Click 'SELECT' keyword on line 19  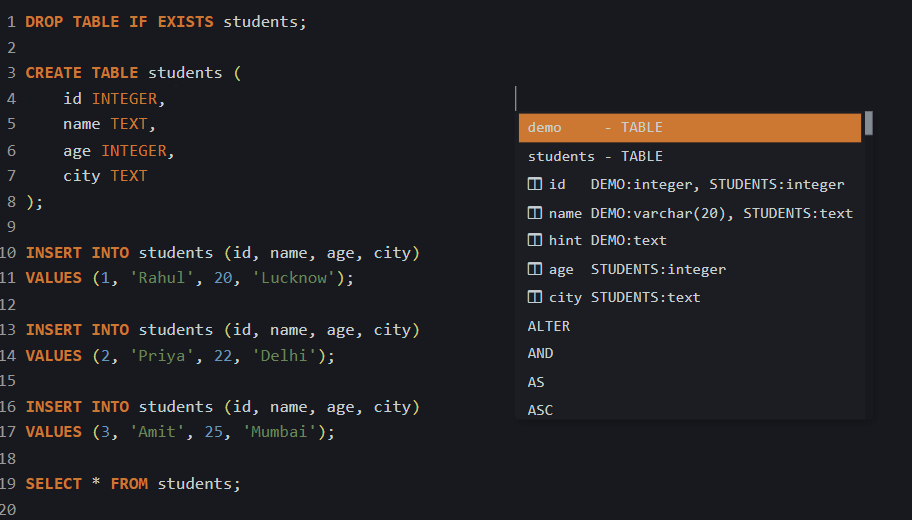(54, 484)
